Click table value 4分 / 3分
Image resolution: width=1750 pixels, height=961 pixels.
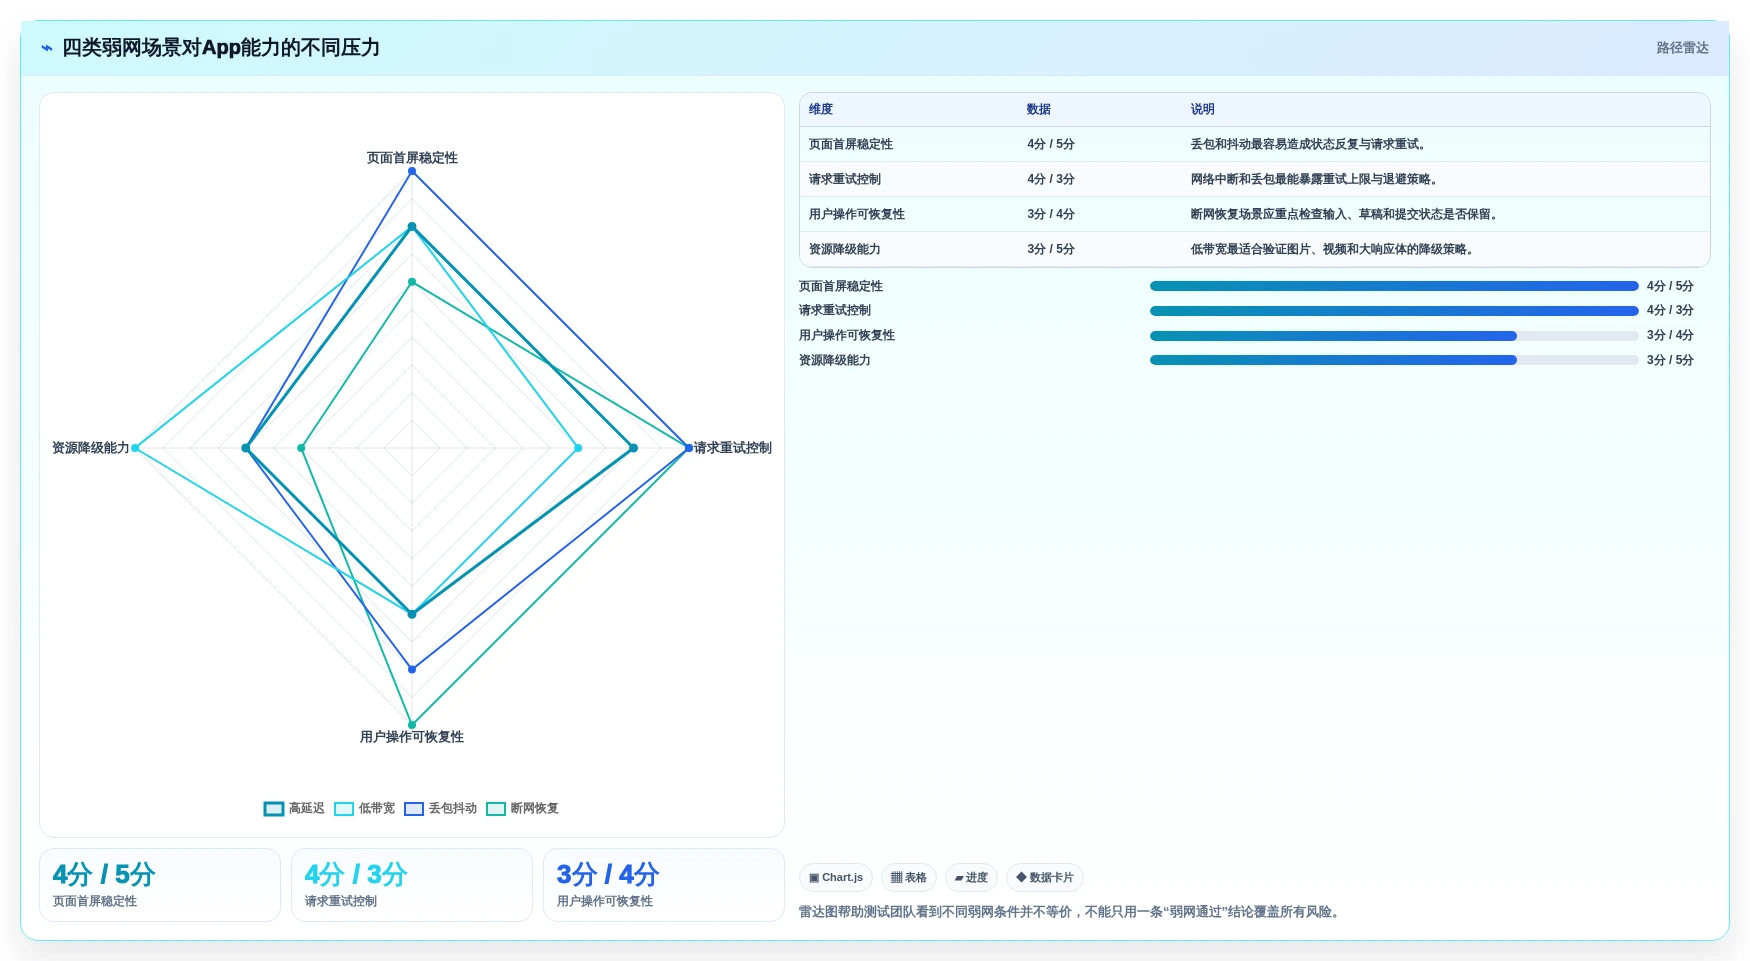pos(1051,180)
